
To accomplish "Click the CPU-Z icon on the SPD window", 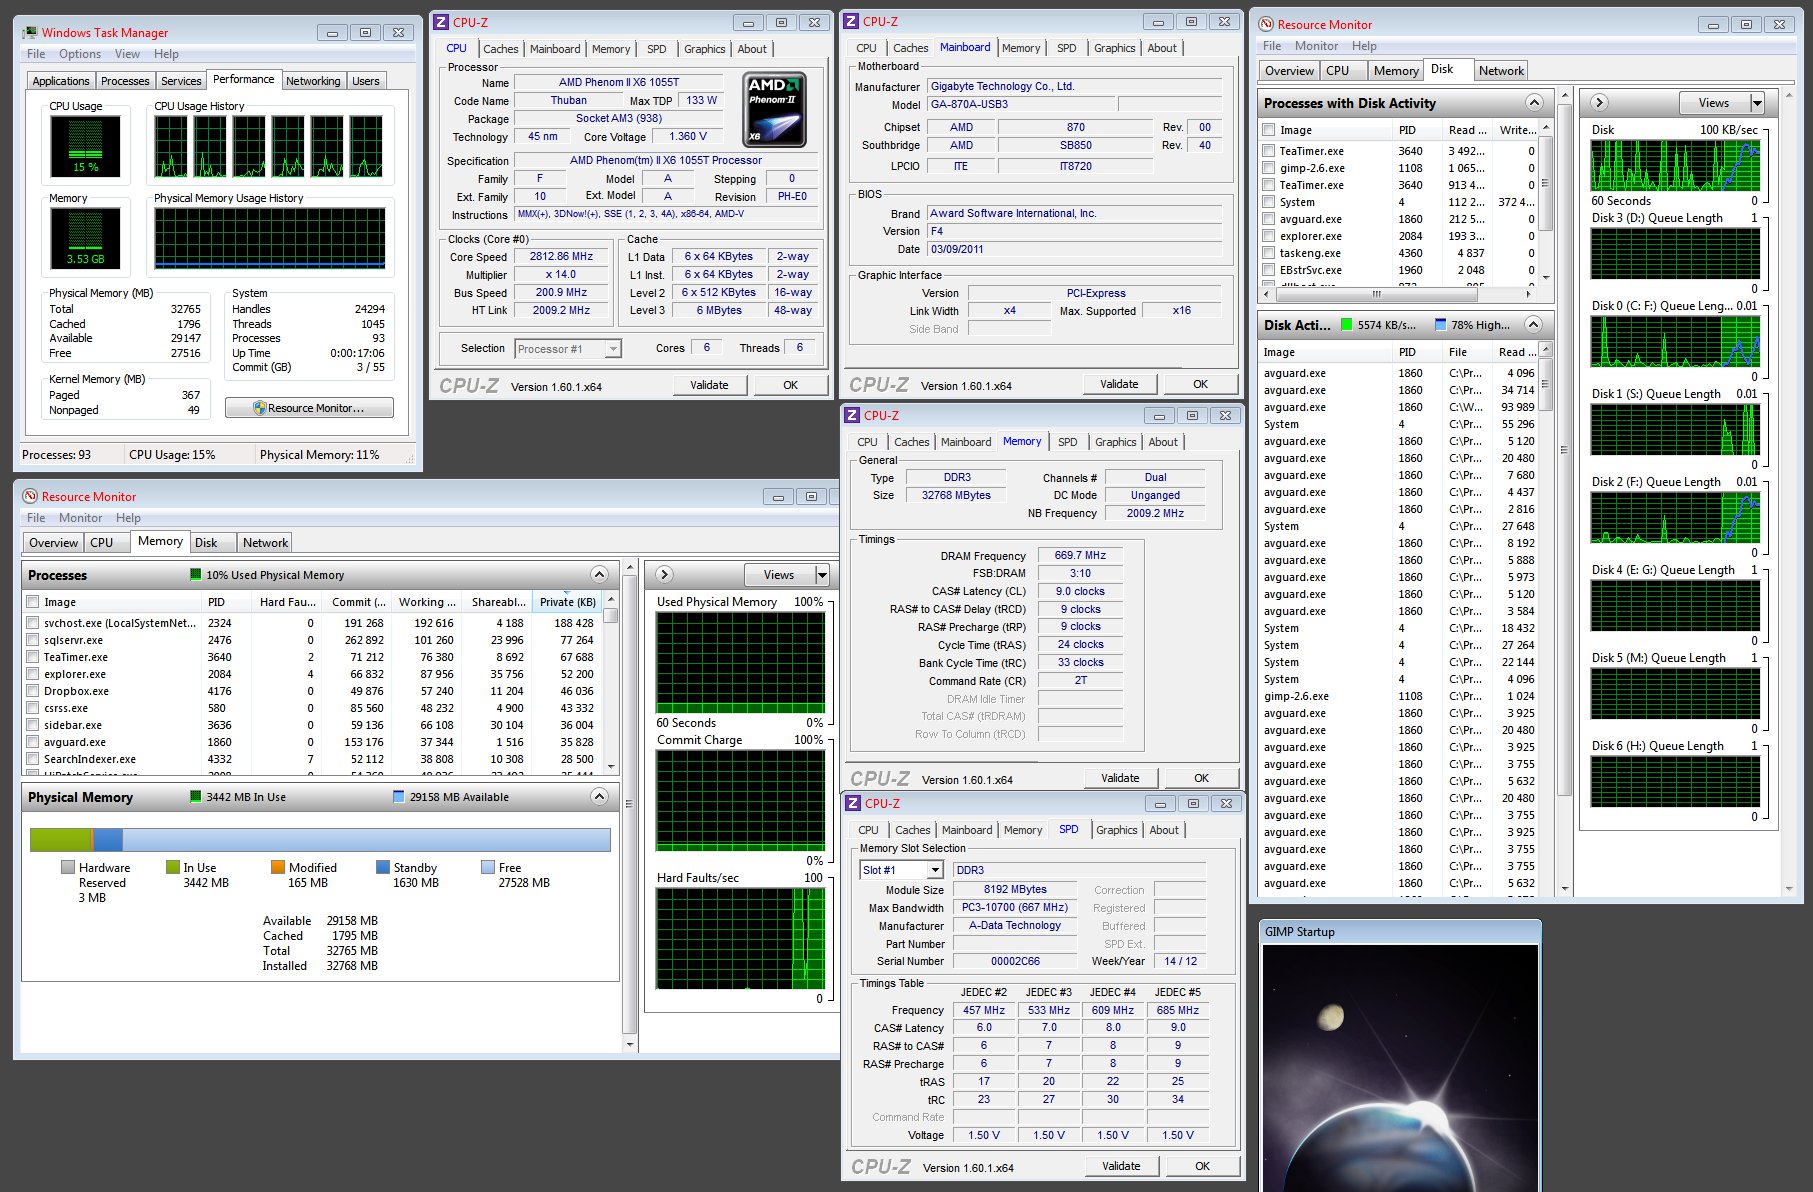I will 853,803.
